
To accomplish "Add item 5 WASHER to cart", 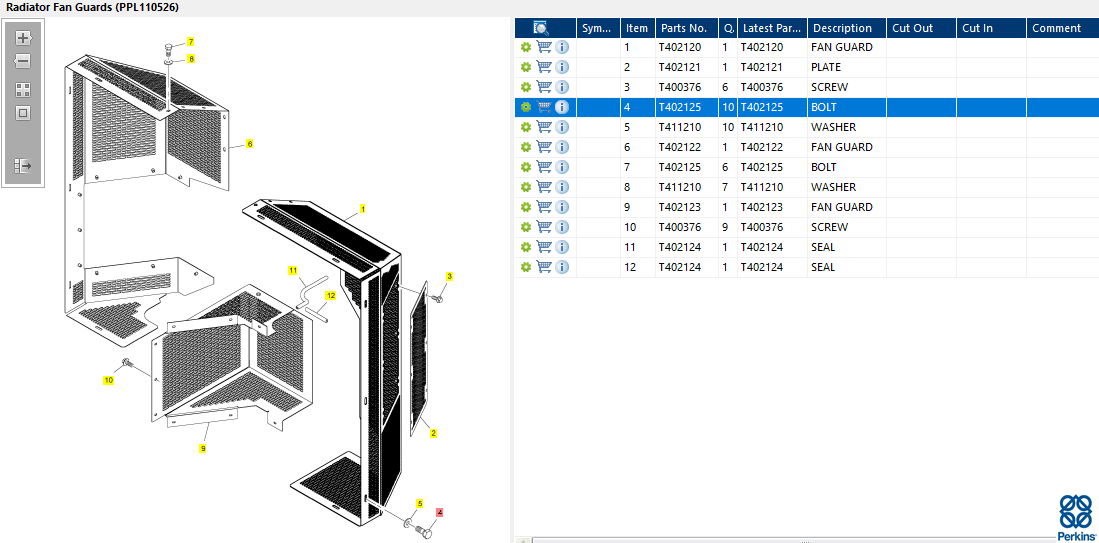I will (x=544, y=127).
